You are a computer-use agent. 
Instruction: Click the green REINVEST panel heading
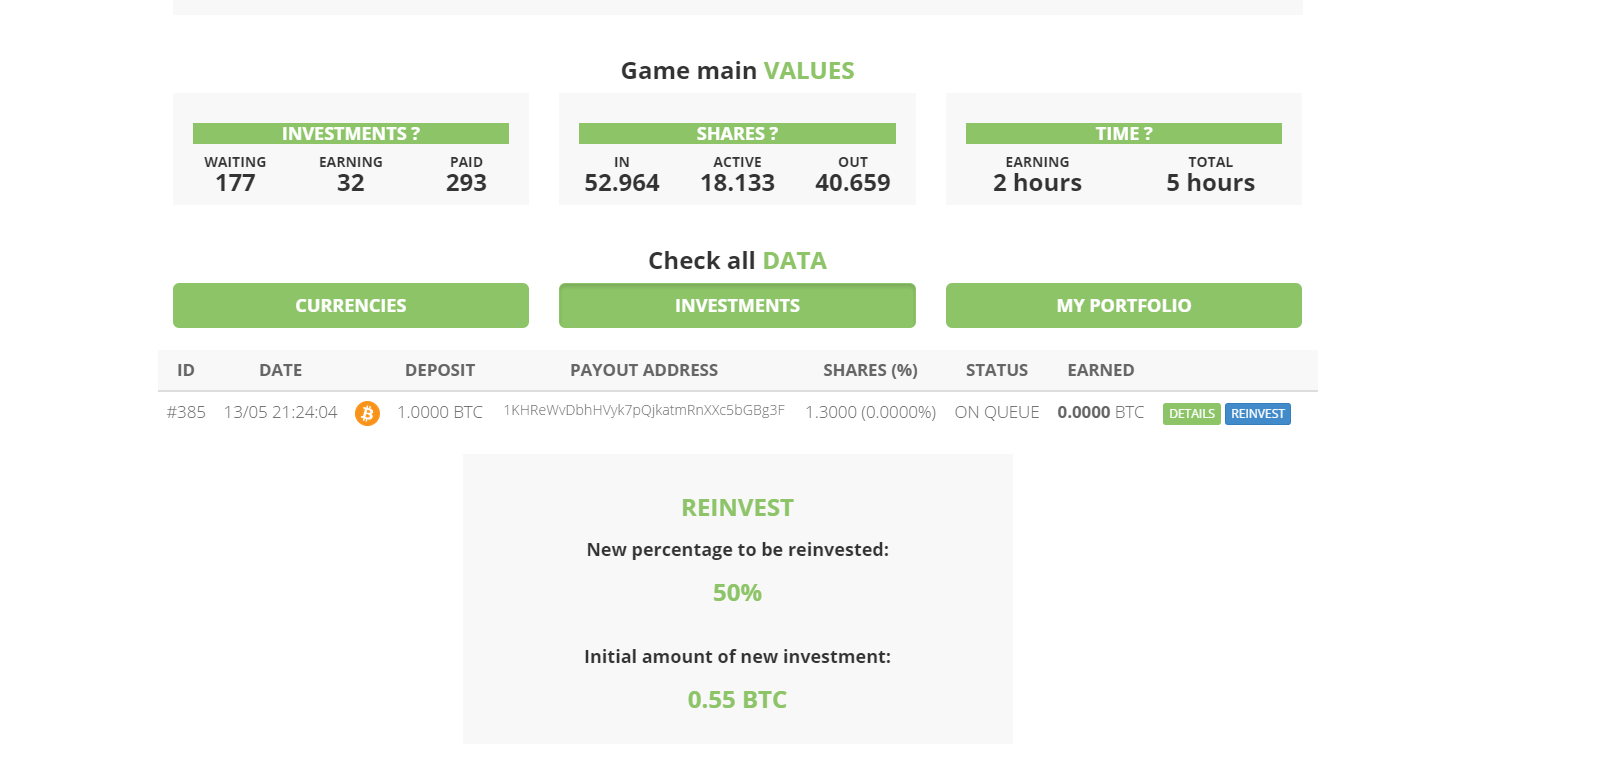pyautogui.click(x=737, y=508)
